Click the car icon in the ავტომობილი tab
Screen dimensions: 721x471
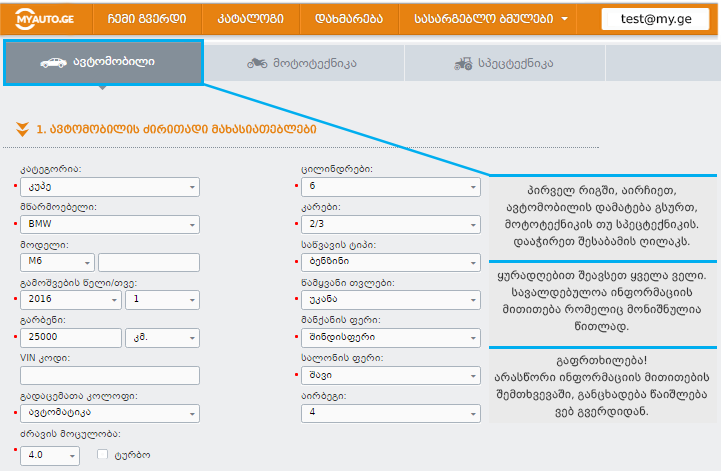(53, 63)
